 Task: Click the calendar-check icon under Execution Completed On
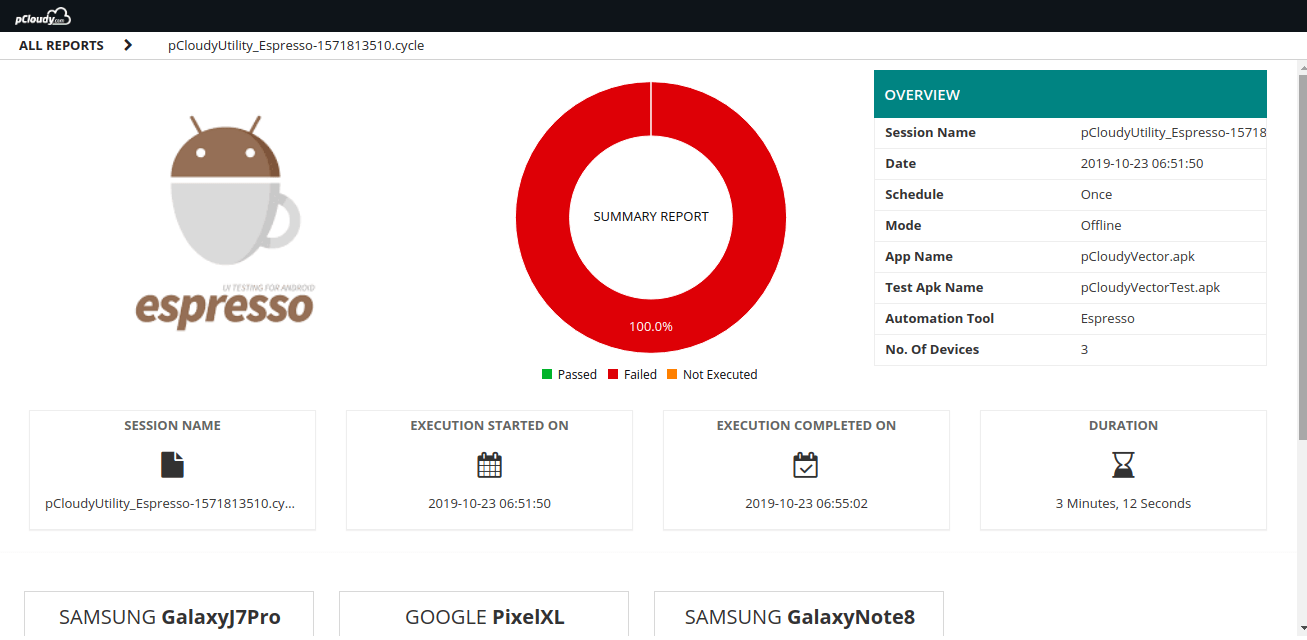click(806, 465)
